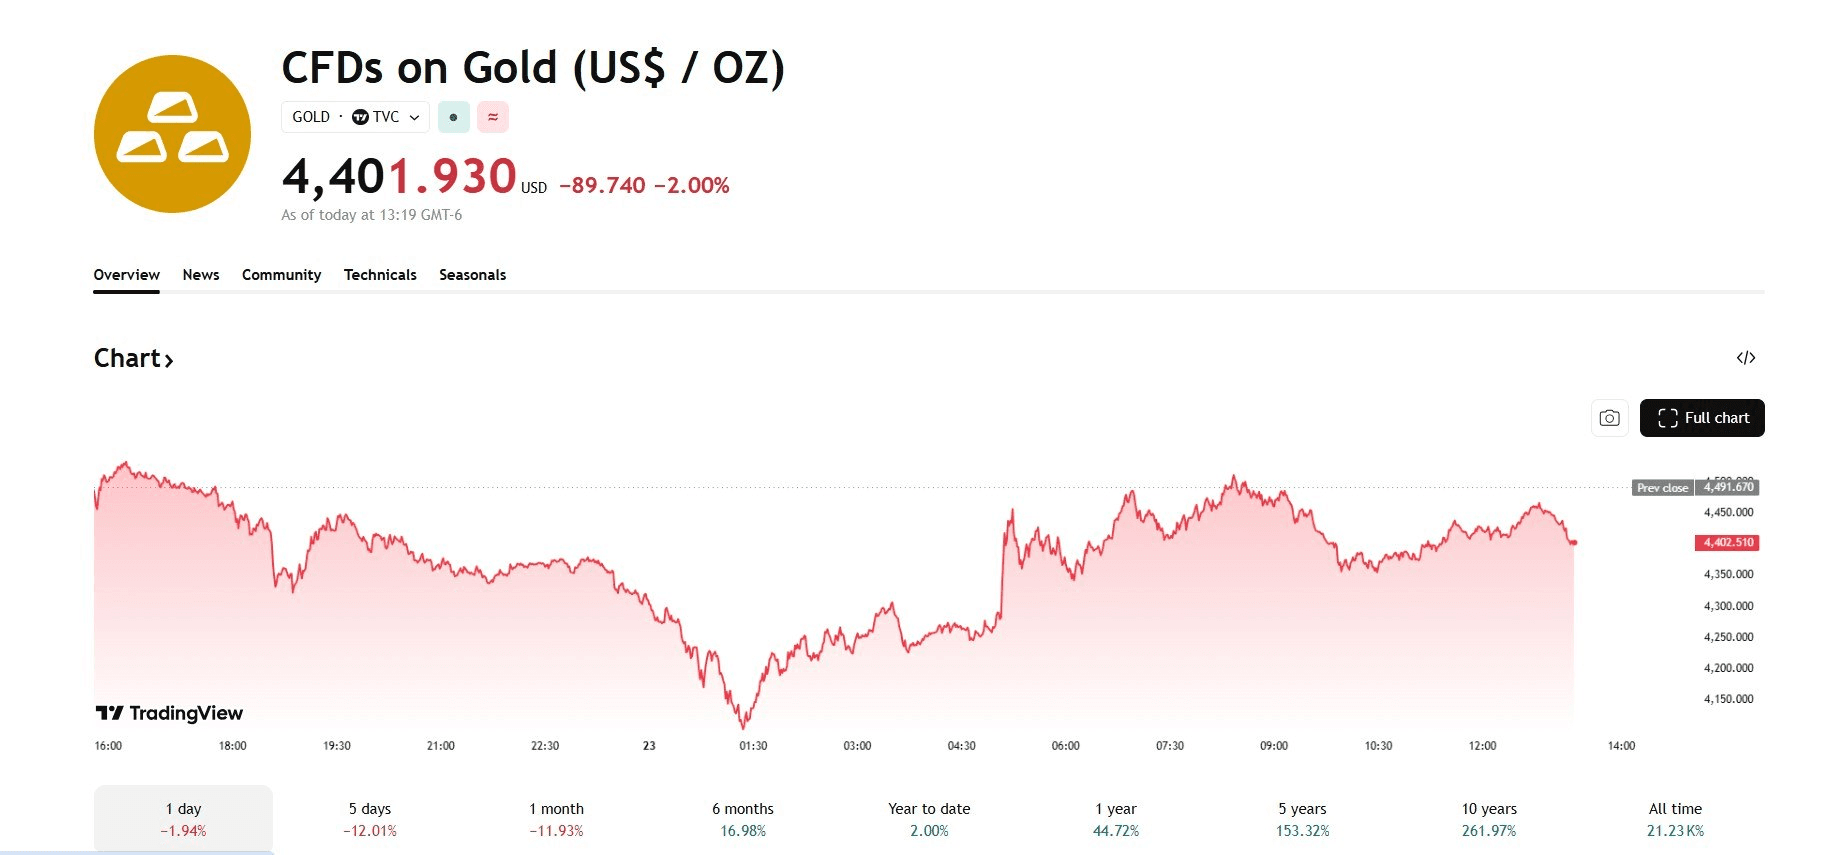Click the camera snapshot icon
Viewport: 1837px width, 855px height.
(x=1609, y=418)
